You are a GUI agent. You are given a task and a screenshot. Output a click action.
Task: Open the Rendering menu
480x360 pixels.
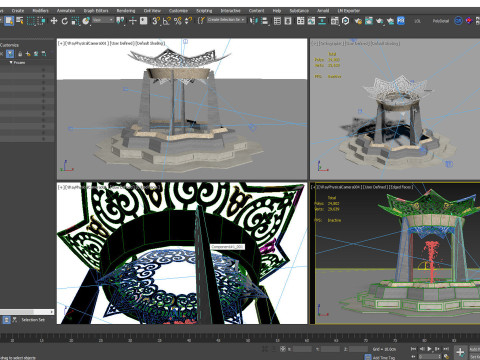click(x=126, y=11)
